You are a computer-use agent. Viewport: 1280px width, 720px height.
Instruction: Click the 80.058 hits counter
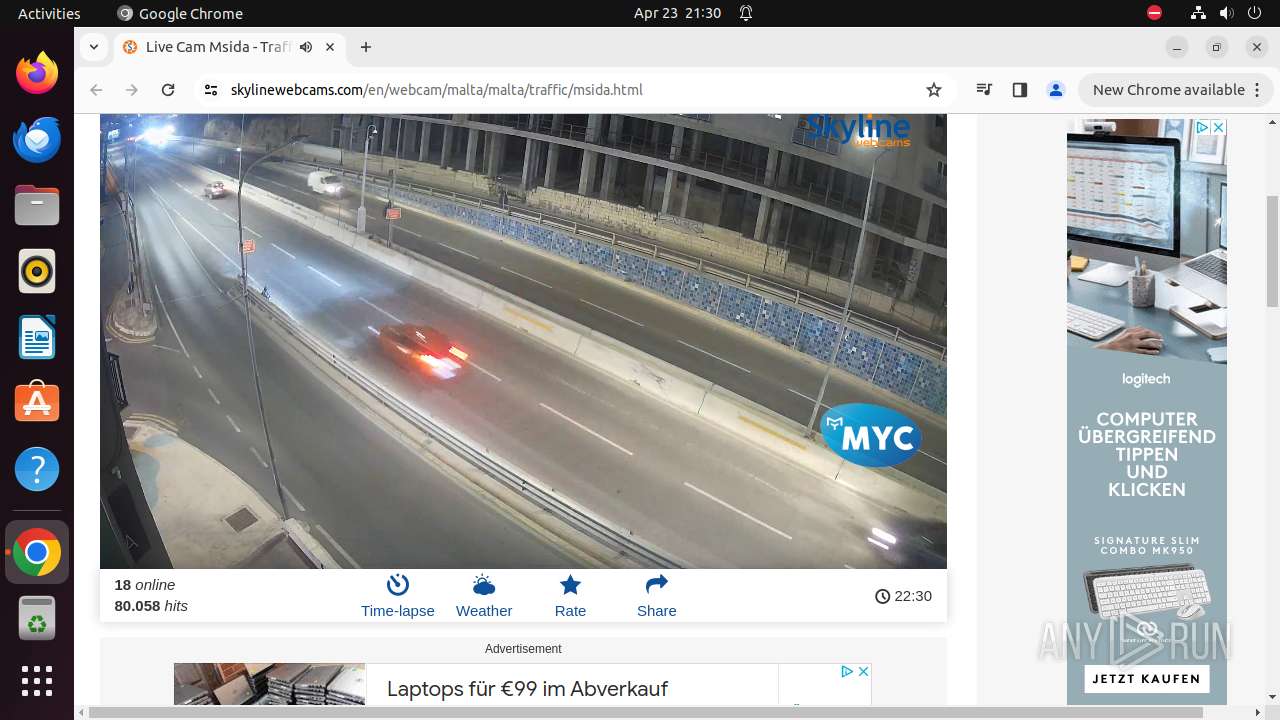151,606
